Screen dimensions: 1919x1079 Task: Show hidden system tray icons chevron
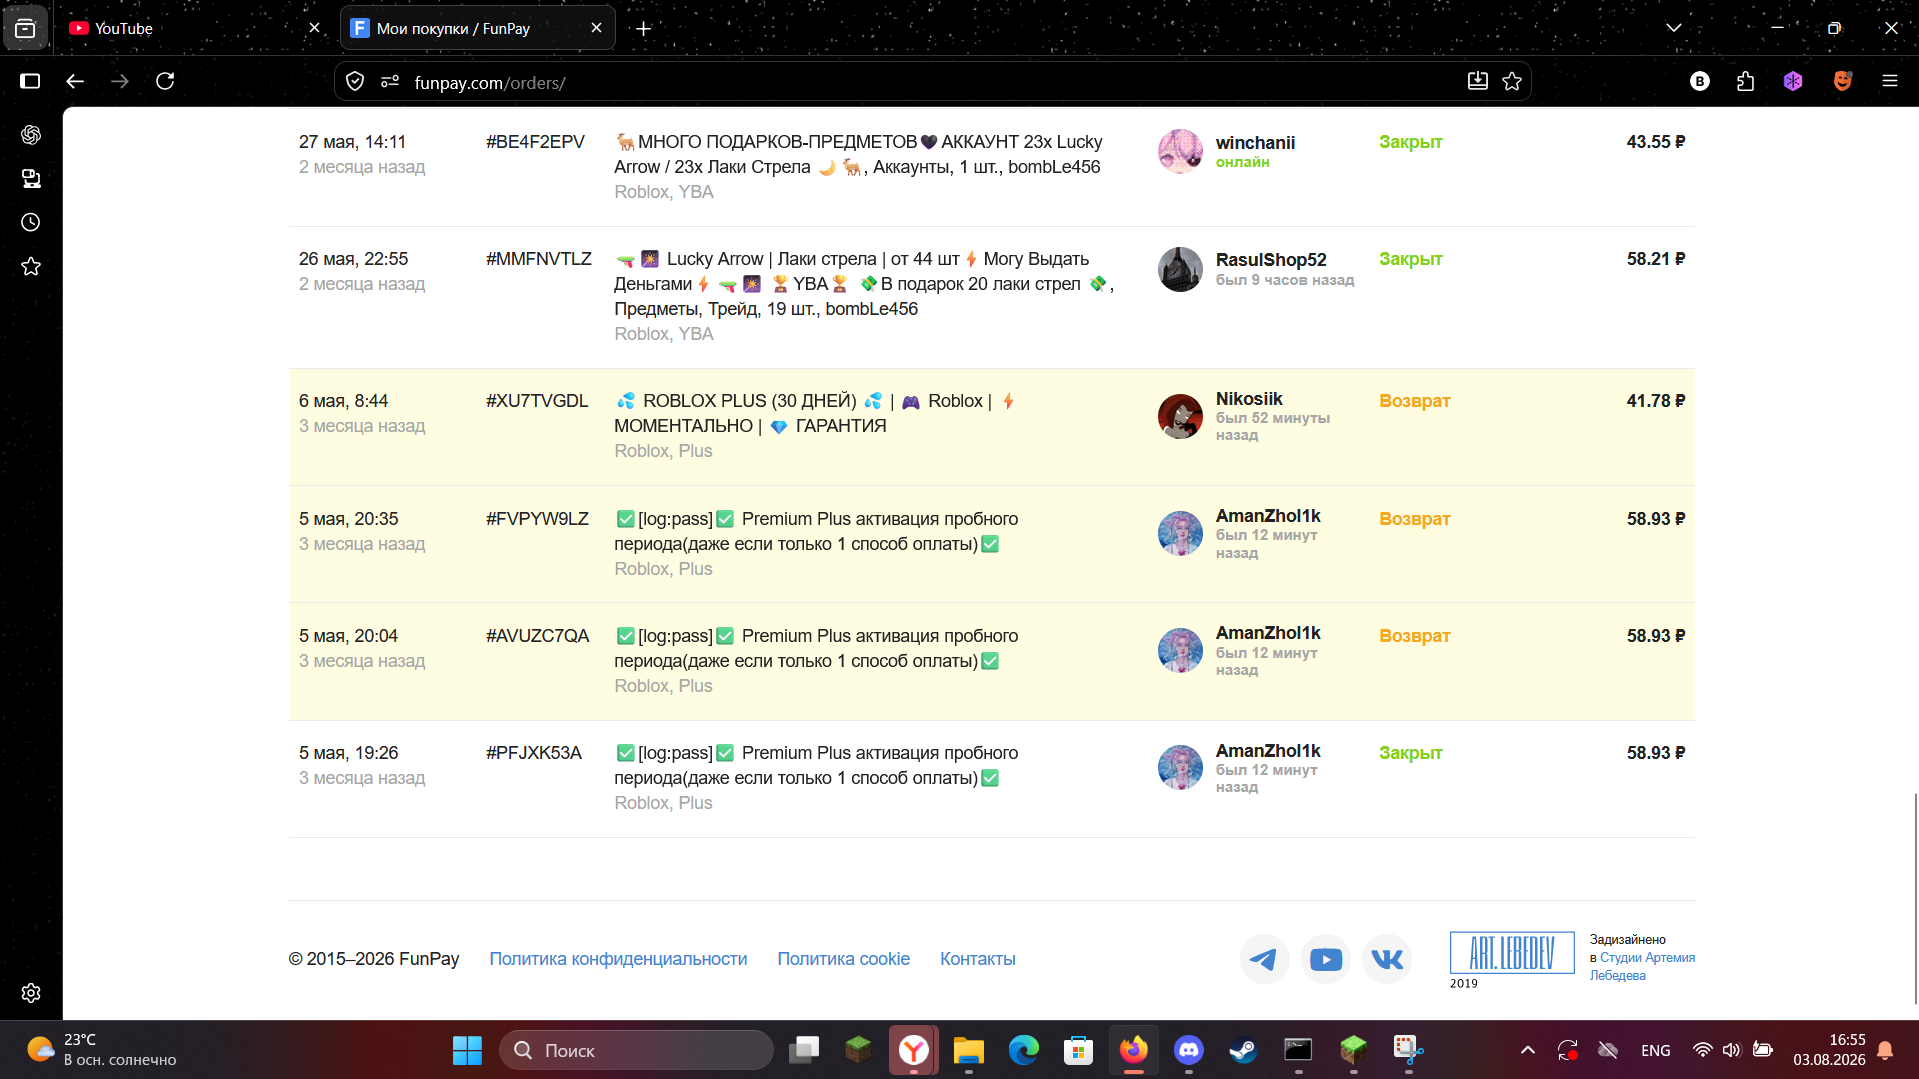pyautogui.click(x=1527, y=1050)
